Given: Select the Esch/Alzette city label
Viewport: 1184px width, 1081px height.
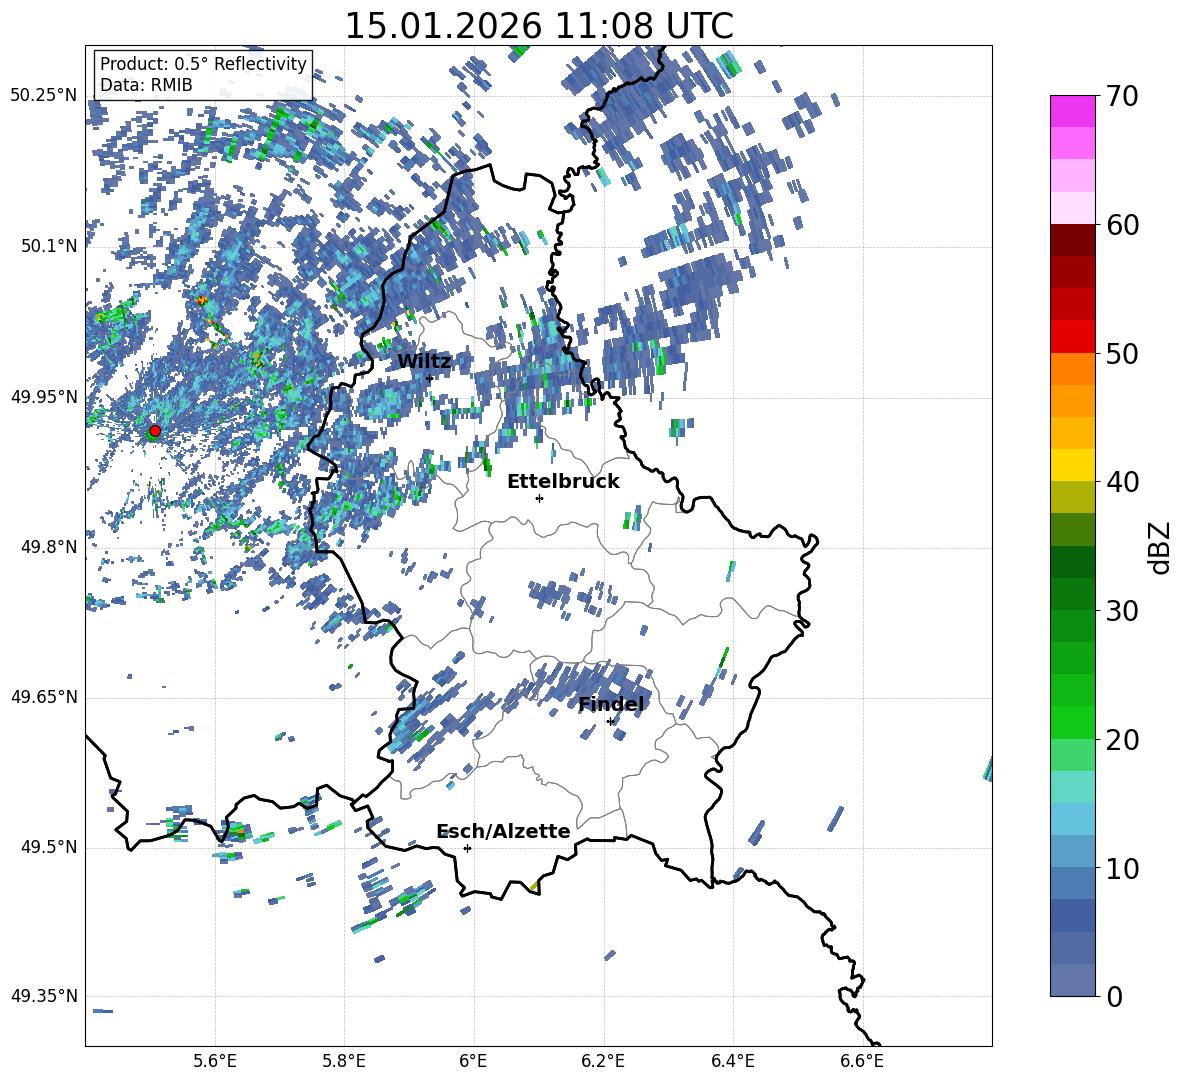Looking at the screenshot, I should (504, 832).
